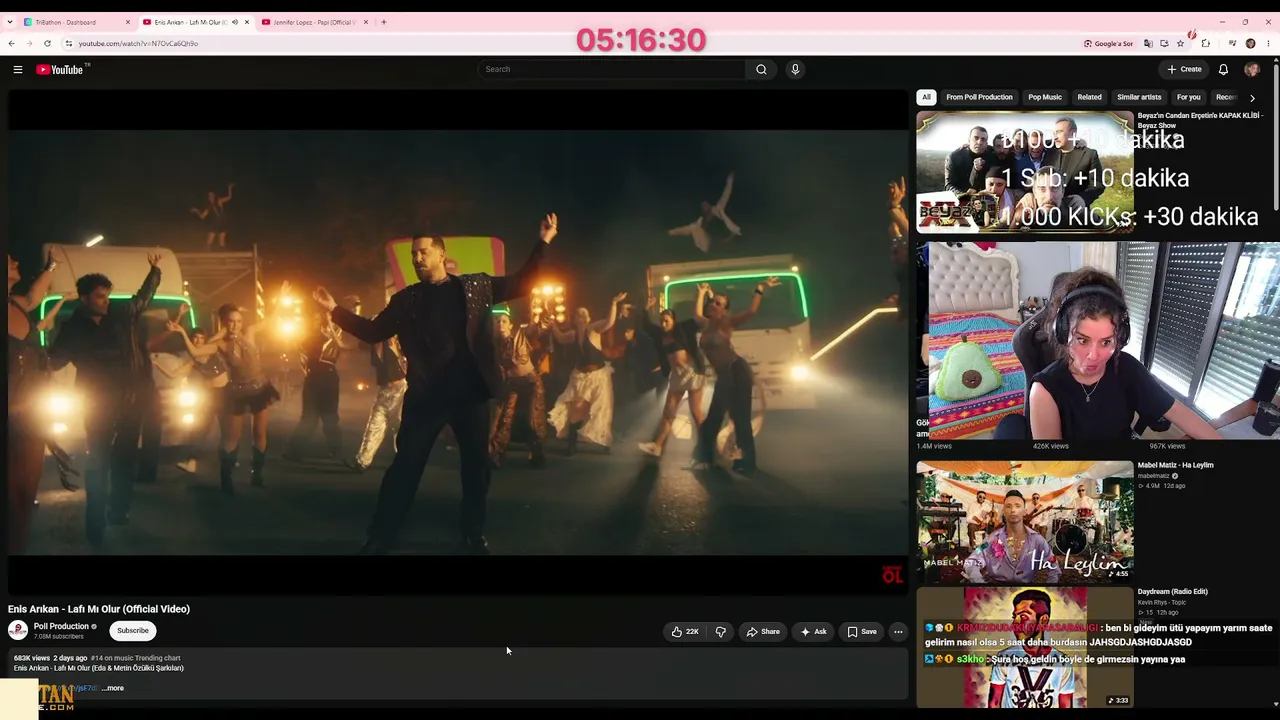
Task: Click the video title 'Enis Arıkan - Lafı Mı Olur'
Action: pyautogui.click(x=99, y=609)
